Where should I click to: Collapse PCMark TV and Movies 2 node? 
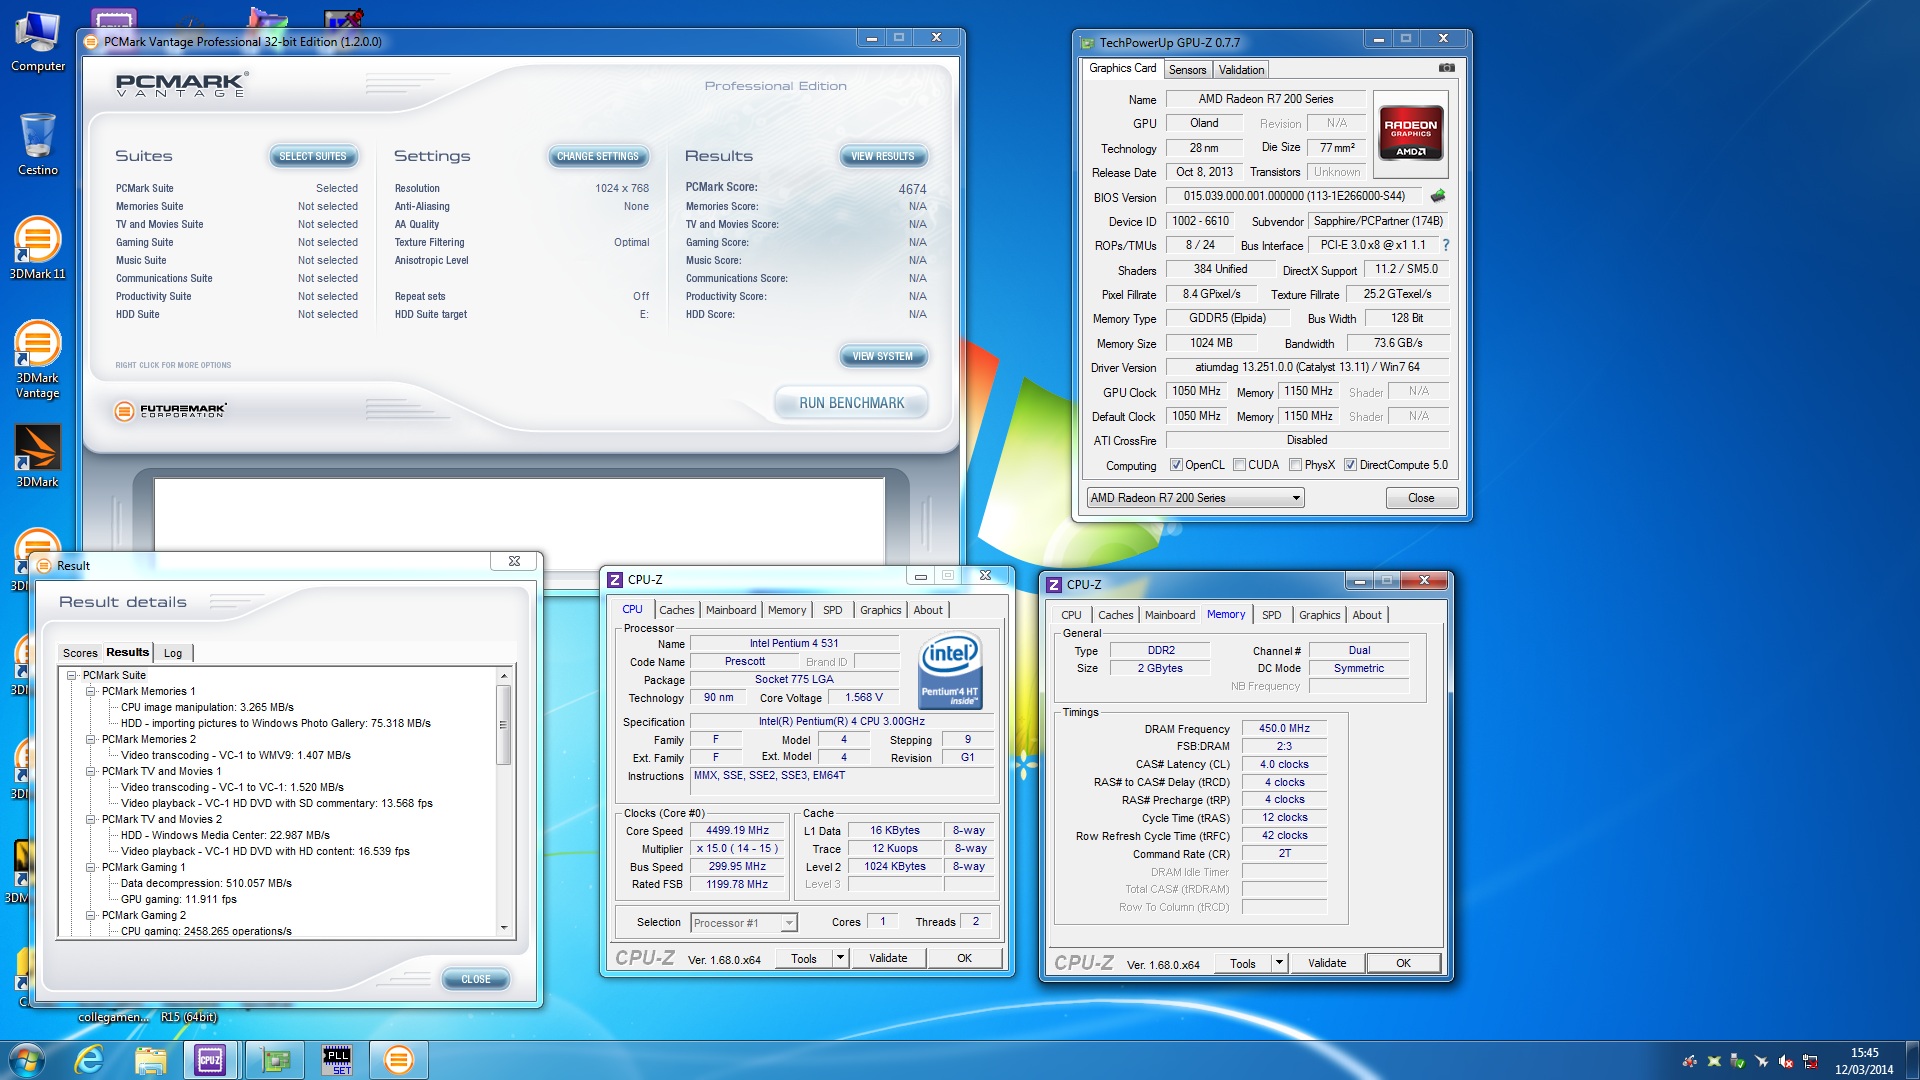click(91, 820)
